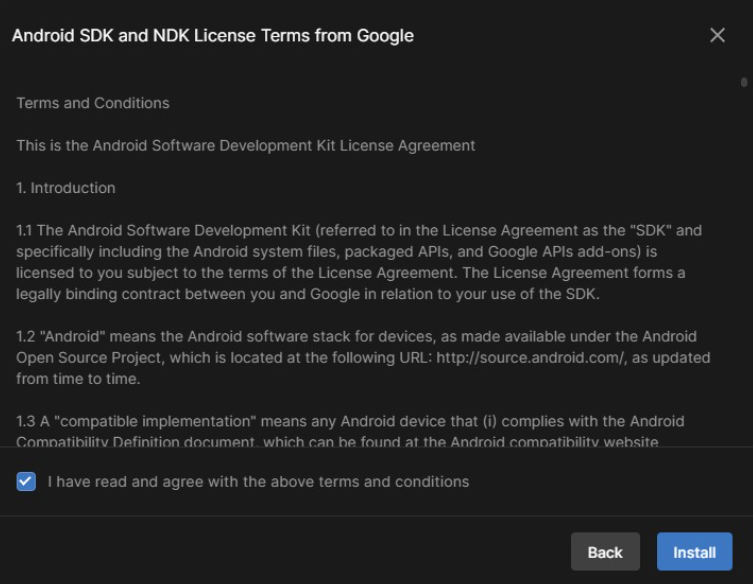Click the dialog title 'Android SDK and NDK License Terms'
The height and width of the screenshot is (584, 753).
click(x=213, y=36)
